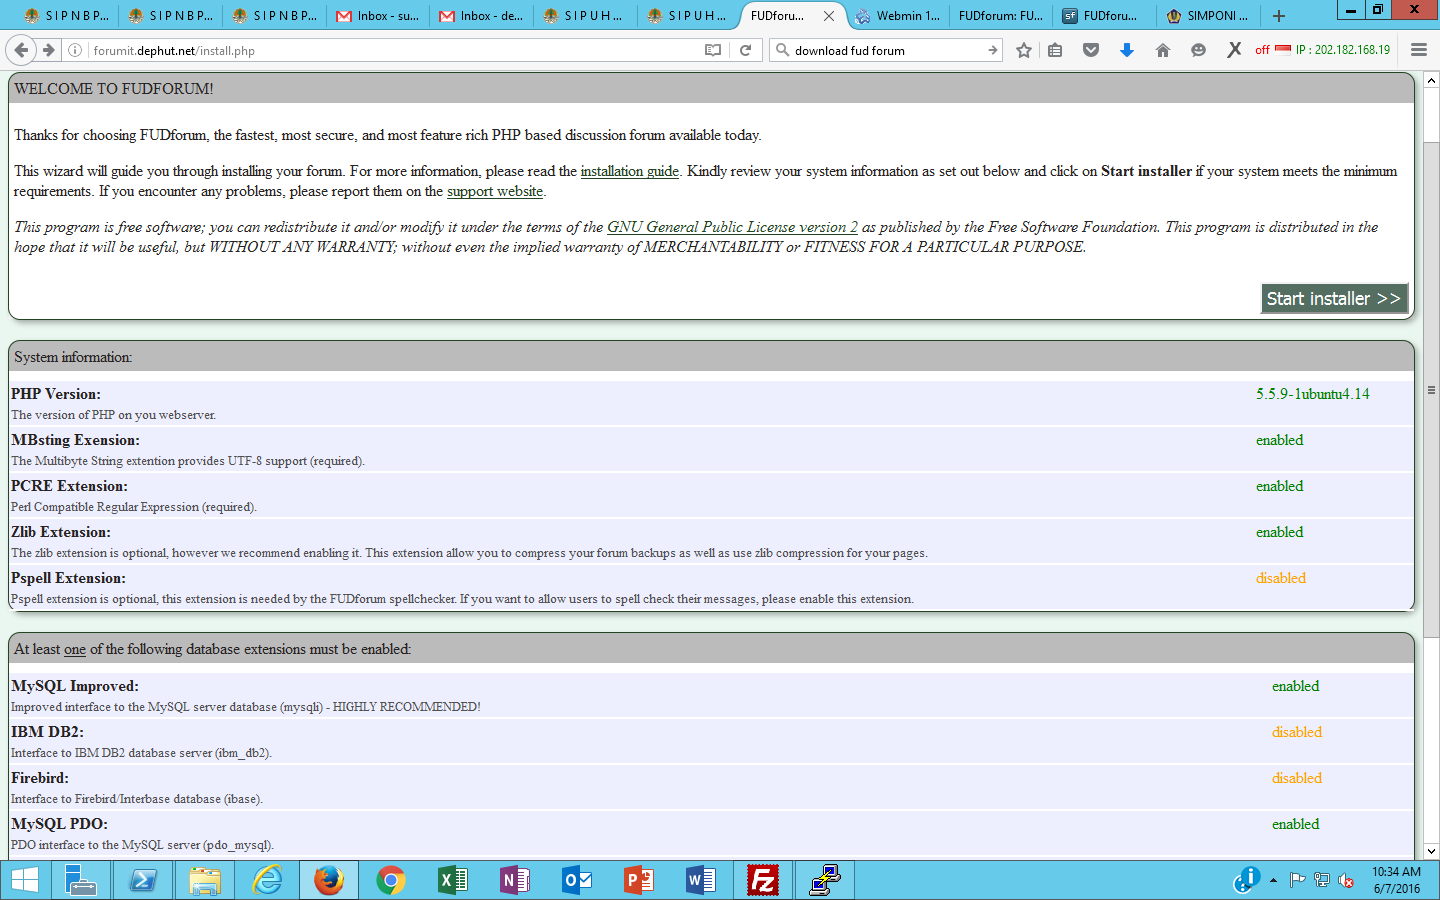Image resolution: width=1440 pixels, height=900 pixels.
Task: Click the Start installer button
Action: pyautogui.click(x=1334, y=298)
